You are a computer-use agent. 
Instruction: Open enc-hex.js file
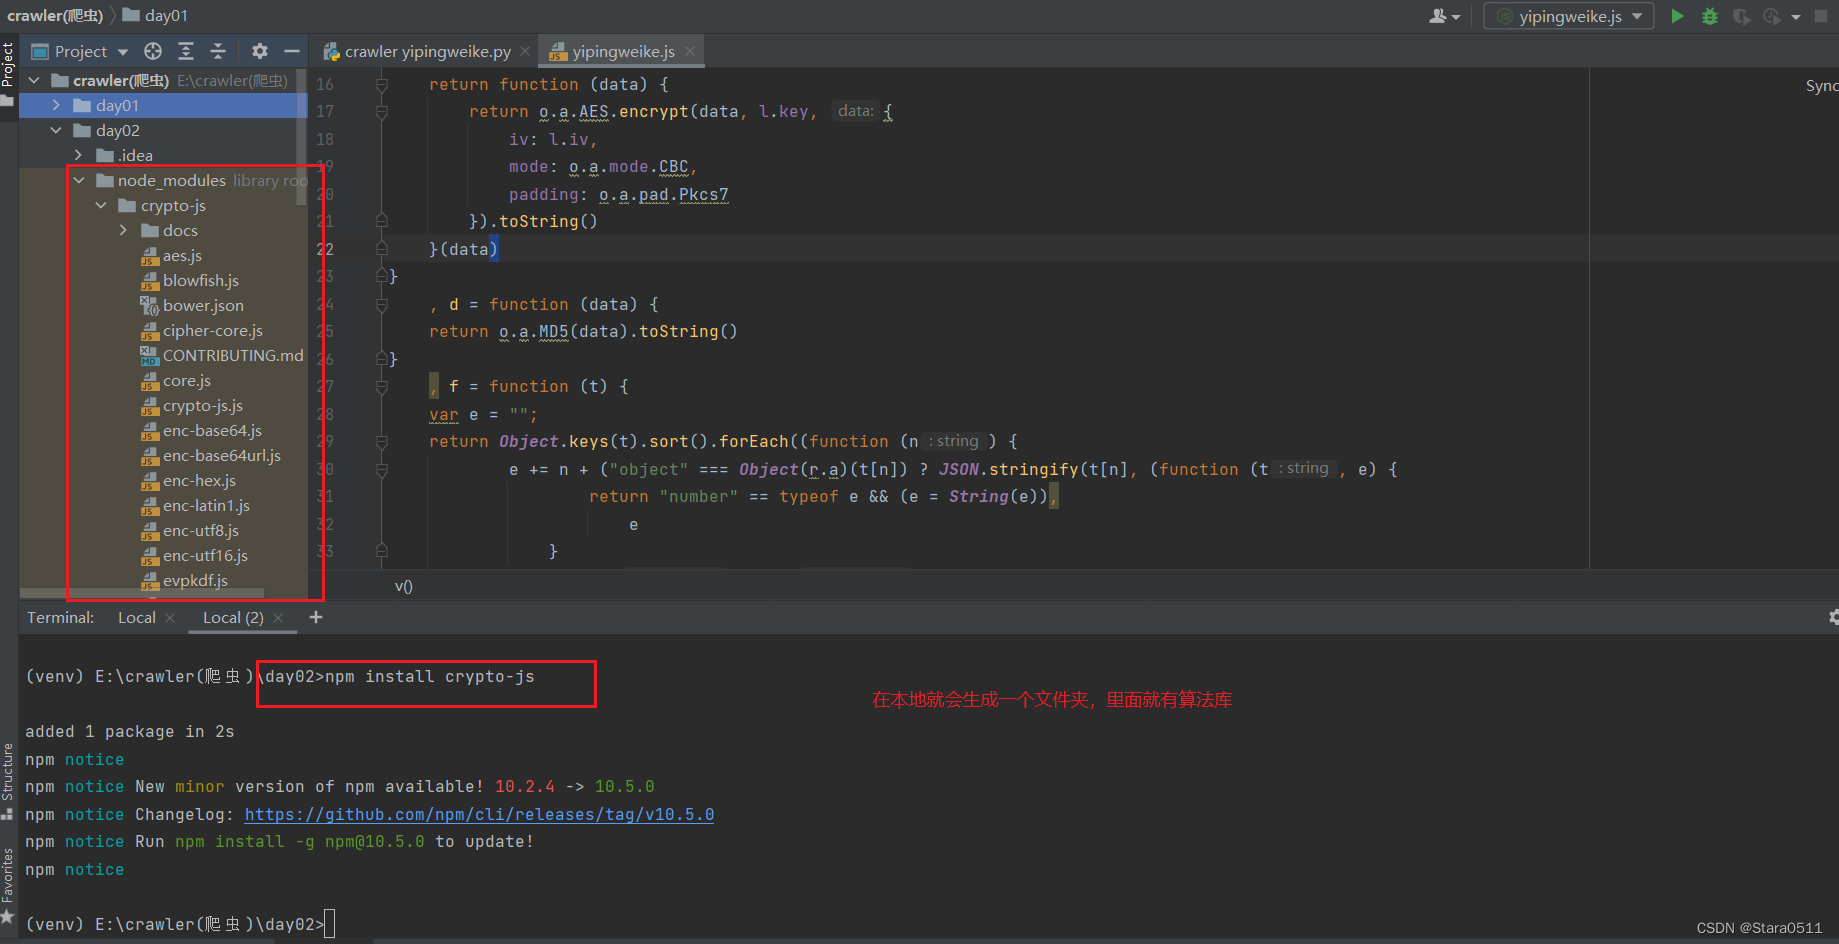pyautogui.click(x=199, y=480)
